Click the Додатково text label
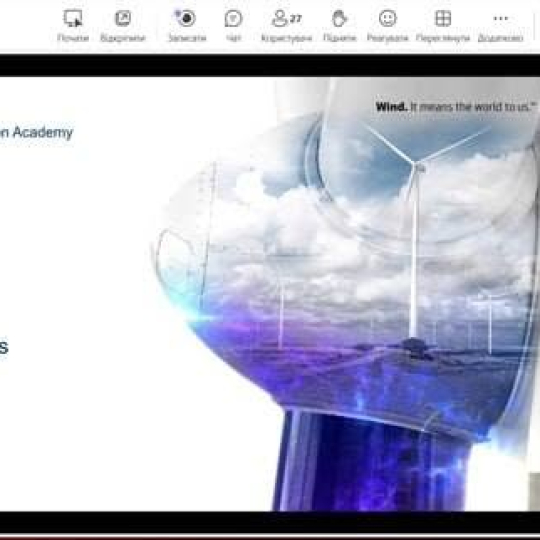The image size is (540, 540). pos(500,38)
